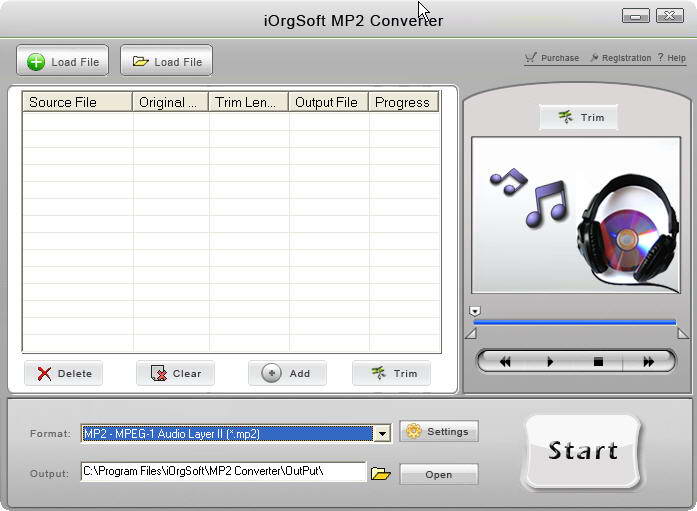The width and height of the screenshot is (697, 511).
Task: Click the left trim start marker
Action: 471,334
